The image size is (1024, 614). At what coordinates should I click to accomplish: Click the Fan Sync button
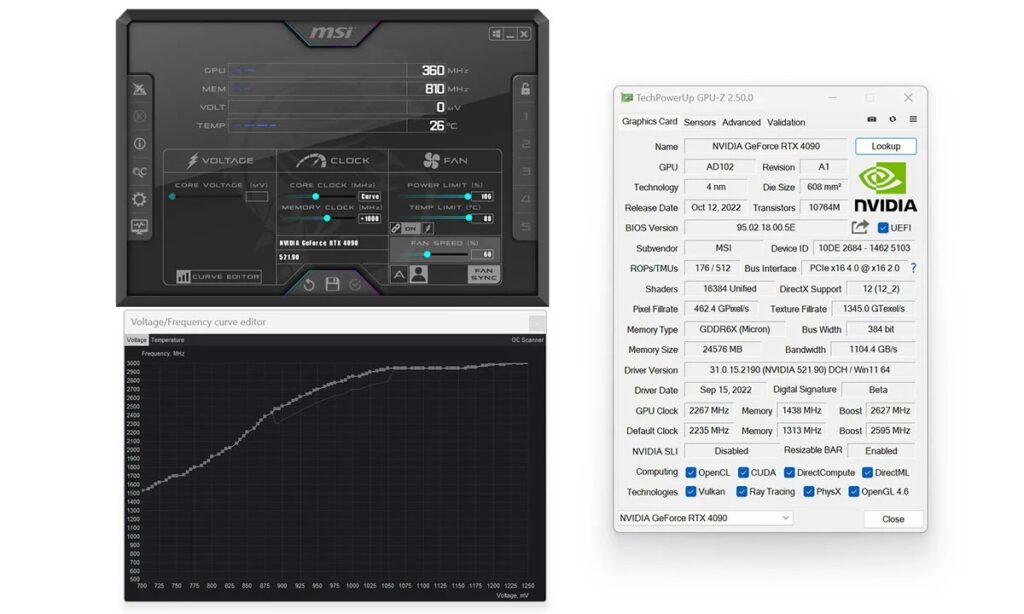coord(484,274)
